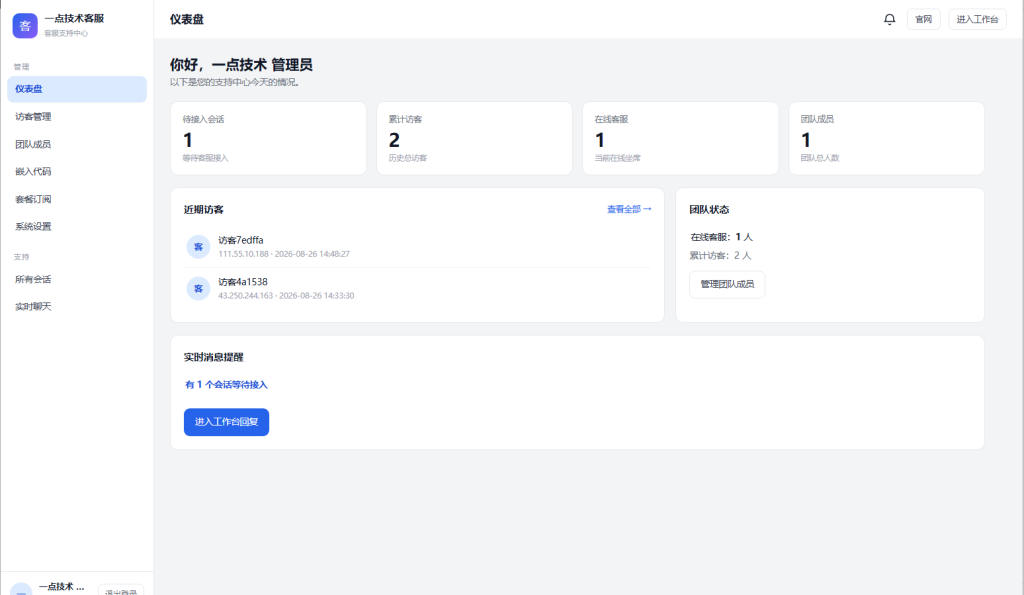Click the 待接入会话 stat card
The image size is (1024, 595).
coord(268,138)
